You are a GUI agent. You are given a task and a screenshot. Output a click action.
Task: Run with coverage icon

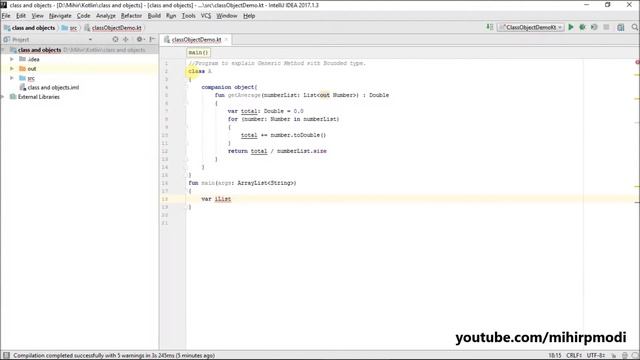[x=594, y=27]
